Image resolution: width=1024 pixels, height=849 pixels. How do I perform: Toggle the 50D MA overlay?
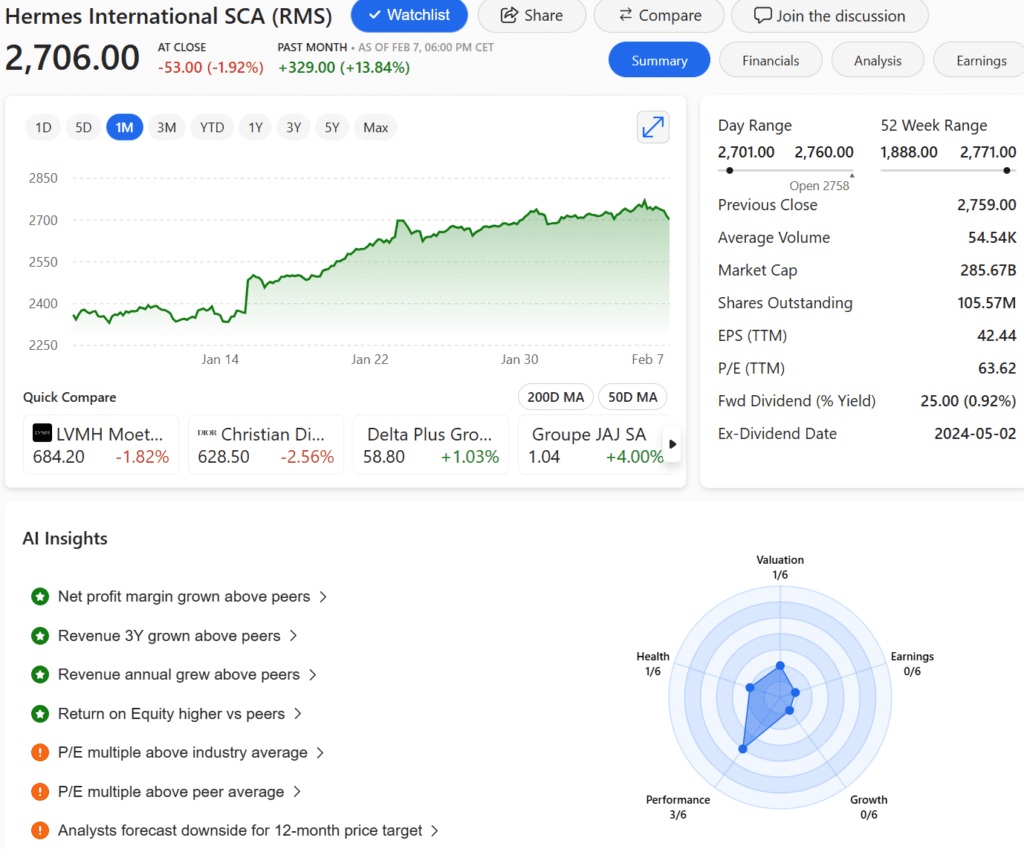tap(633, 397)
